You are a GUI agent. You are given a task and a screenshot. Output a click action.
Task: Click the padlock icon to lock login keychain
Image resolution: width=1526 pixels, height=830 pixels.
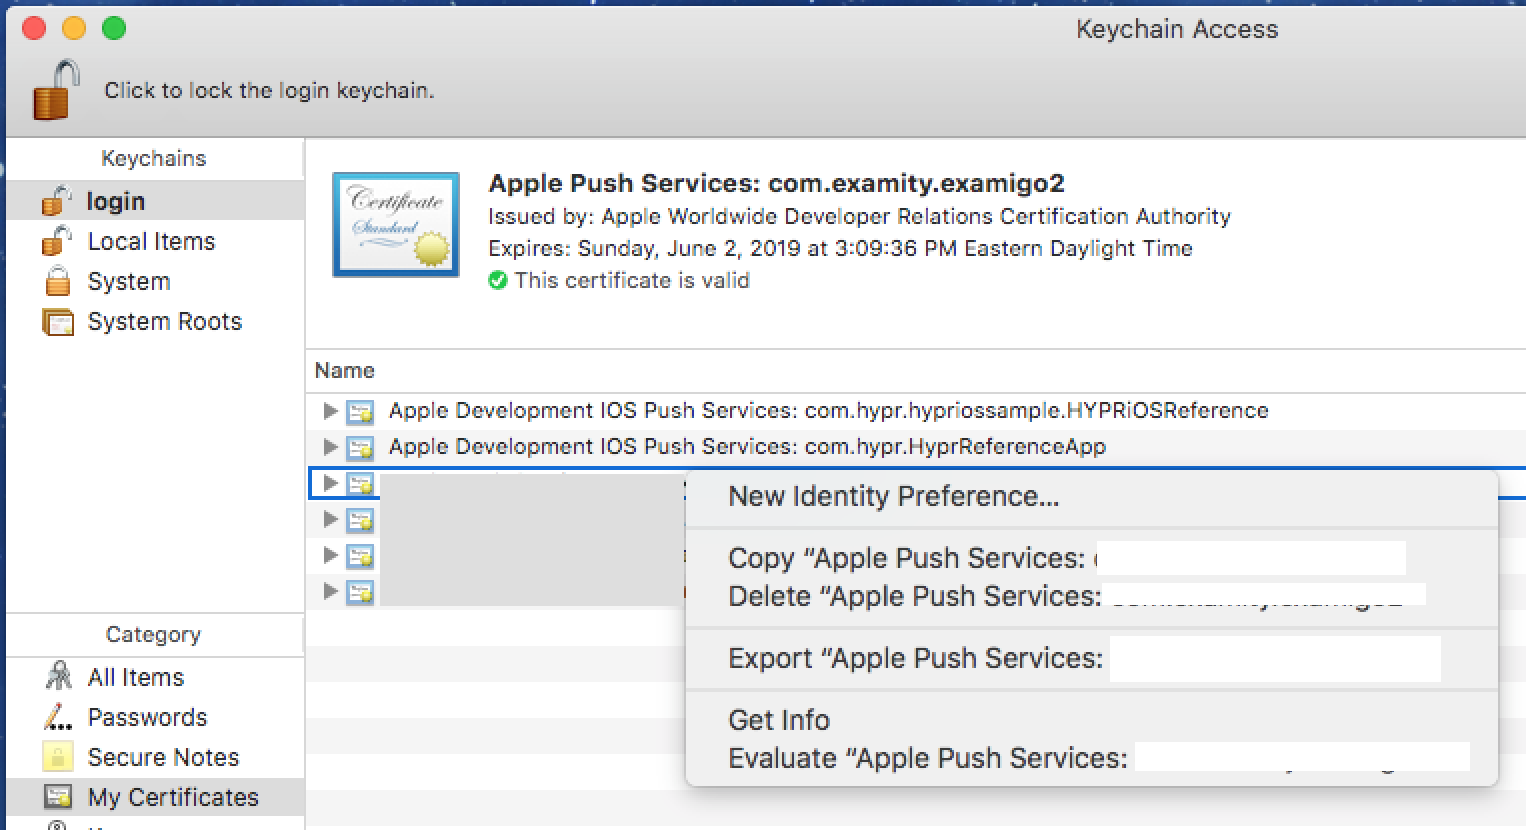[56, 89]
